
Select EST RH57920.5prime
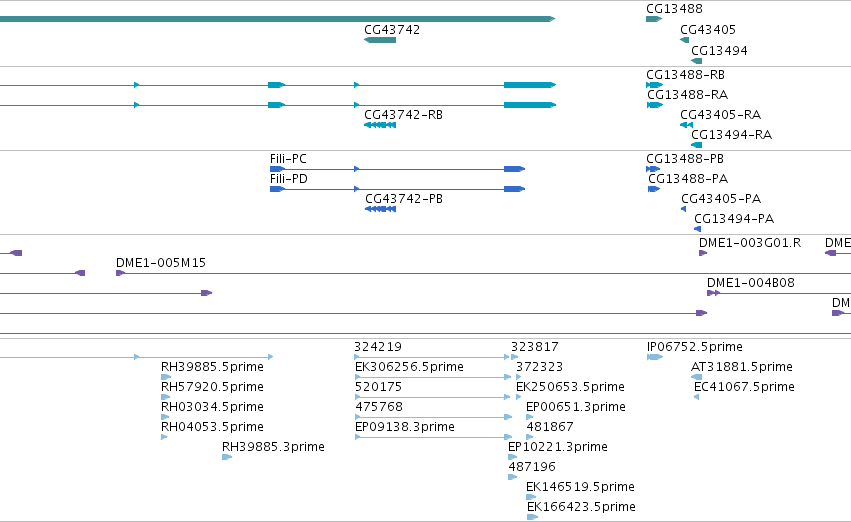212,387
